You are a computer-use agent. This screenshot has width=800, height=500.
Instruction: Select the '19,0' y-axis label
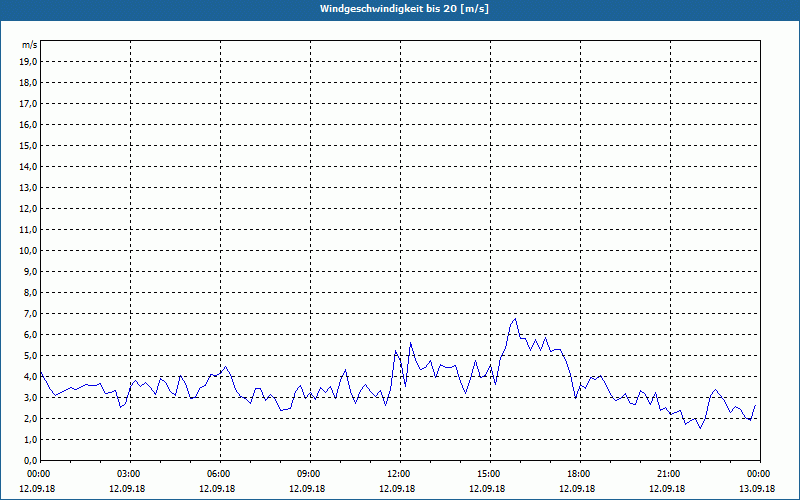(29, 62)
